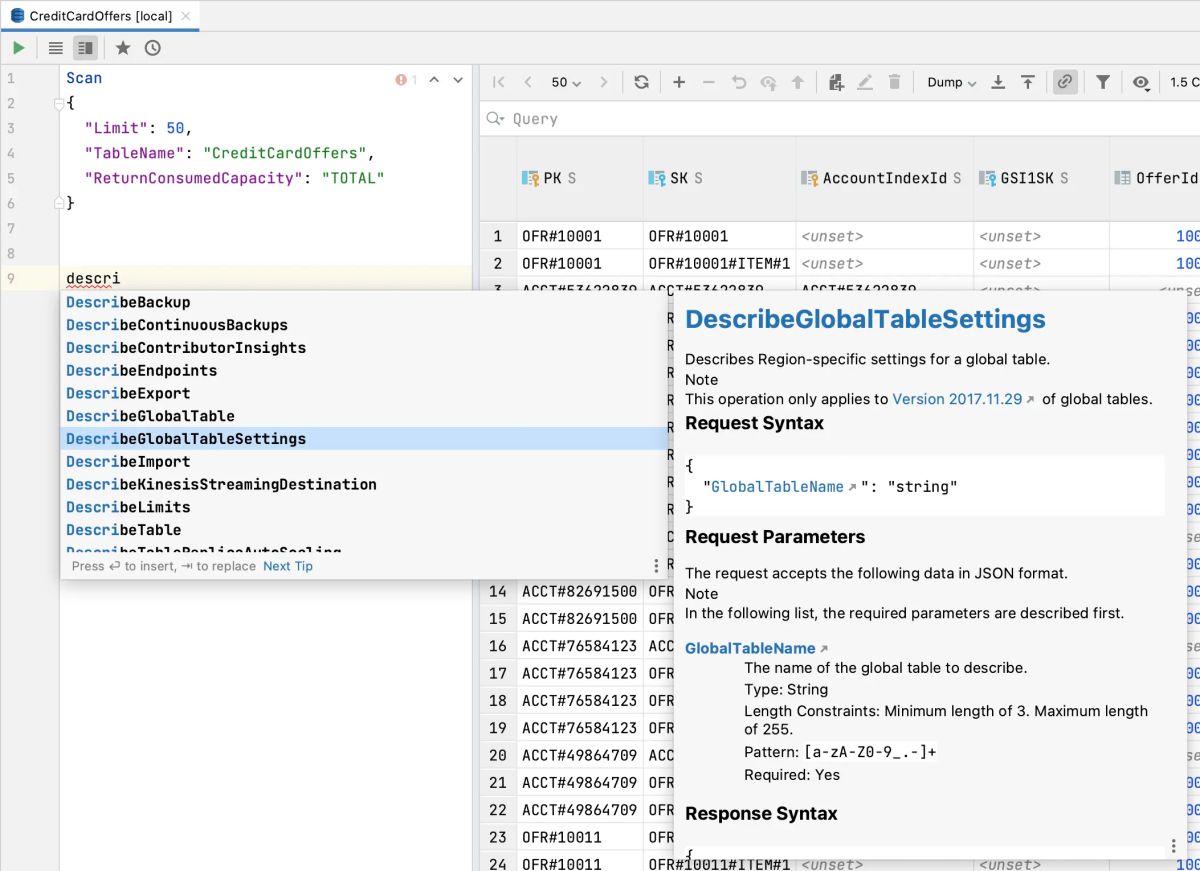
Task: Run the Scan query with the green play button
Action: click(x=19, y=48)
